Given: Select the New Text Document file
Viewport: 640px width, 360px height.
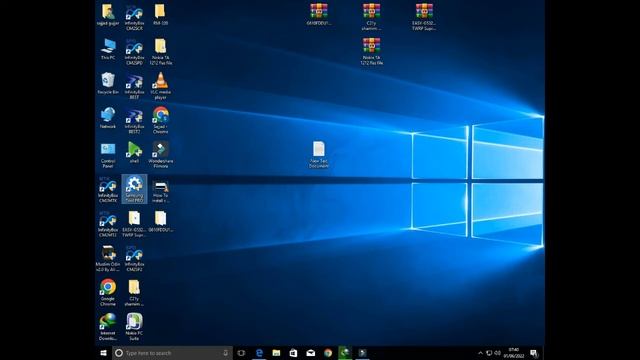Looking at the screenshot, I should 319,155.
